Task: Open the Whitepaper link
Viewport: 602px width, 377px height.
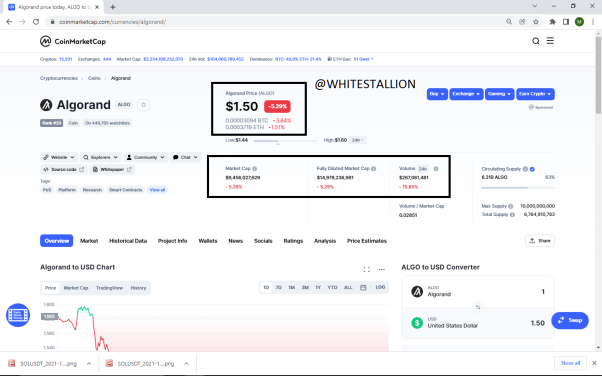Action: [112, 169]
